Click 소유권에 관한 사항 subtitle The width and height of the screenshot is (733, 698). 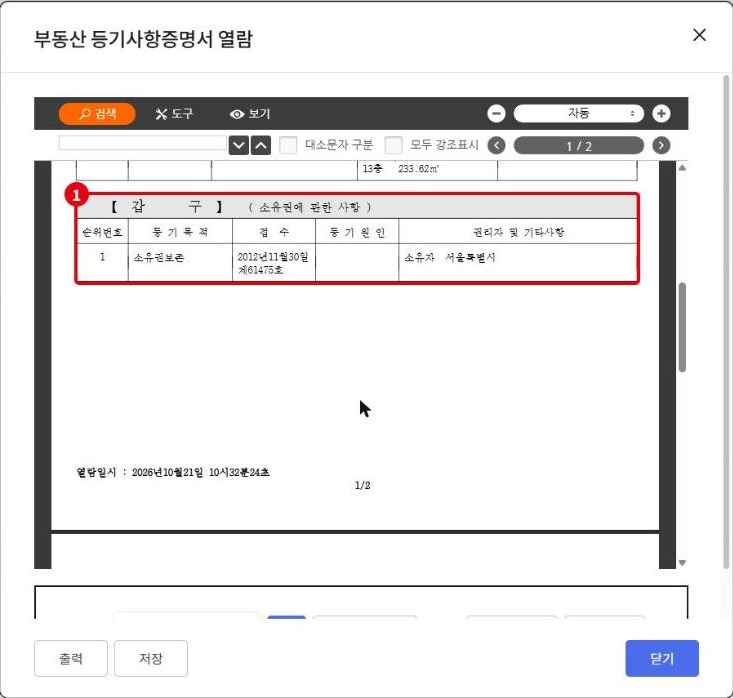(x=309, y=207)
